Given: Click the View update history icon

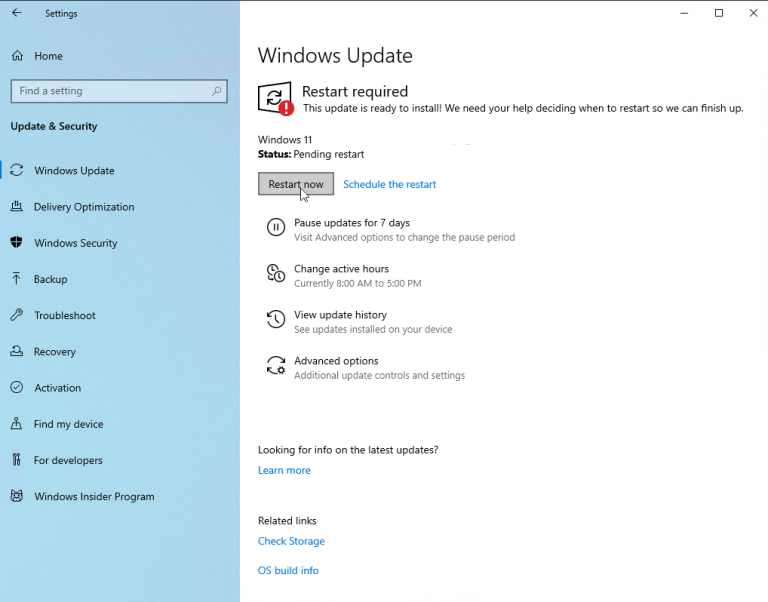Looking at the screenshot, I should tap(276, 320).
